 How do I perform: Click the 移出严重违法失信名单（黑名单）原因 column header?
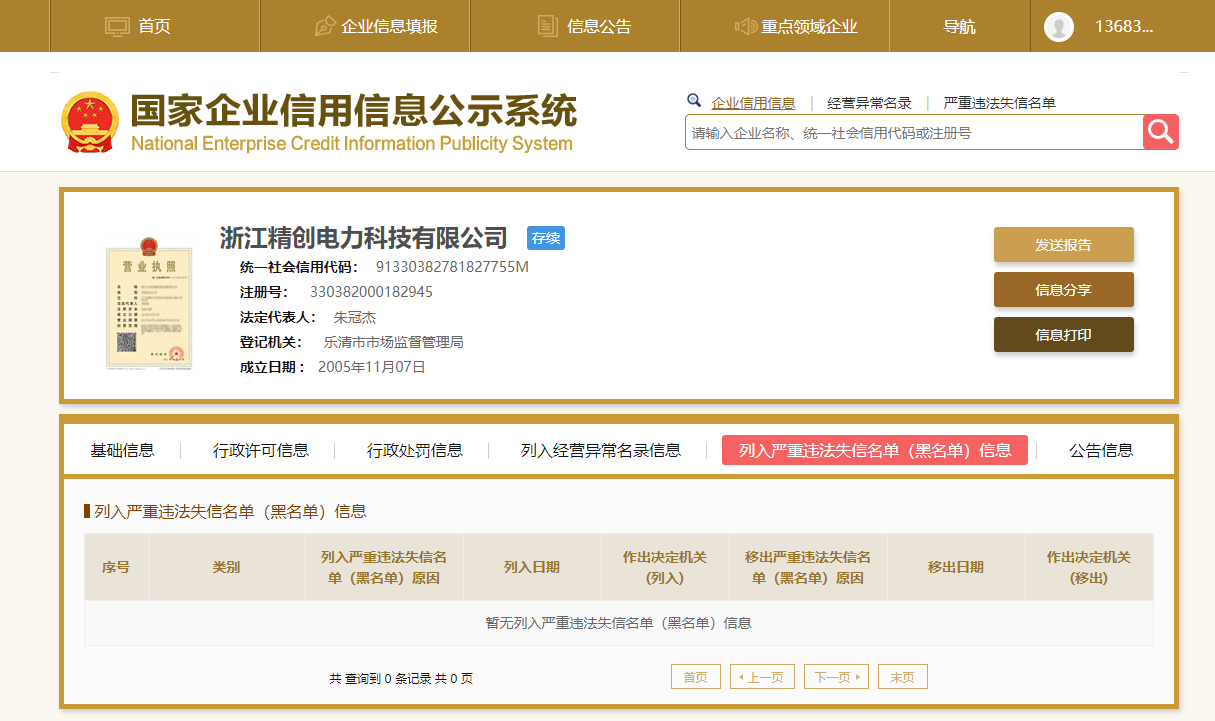point(808,567)
